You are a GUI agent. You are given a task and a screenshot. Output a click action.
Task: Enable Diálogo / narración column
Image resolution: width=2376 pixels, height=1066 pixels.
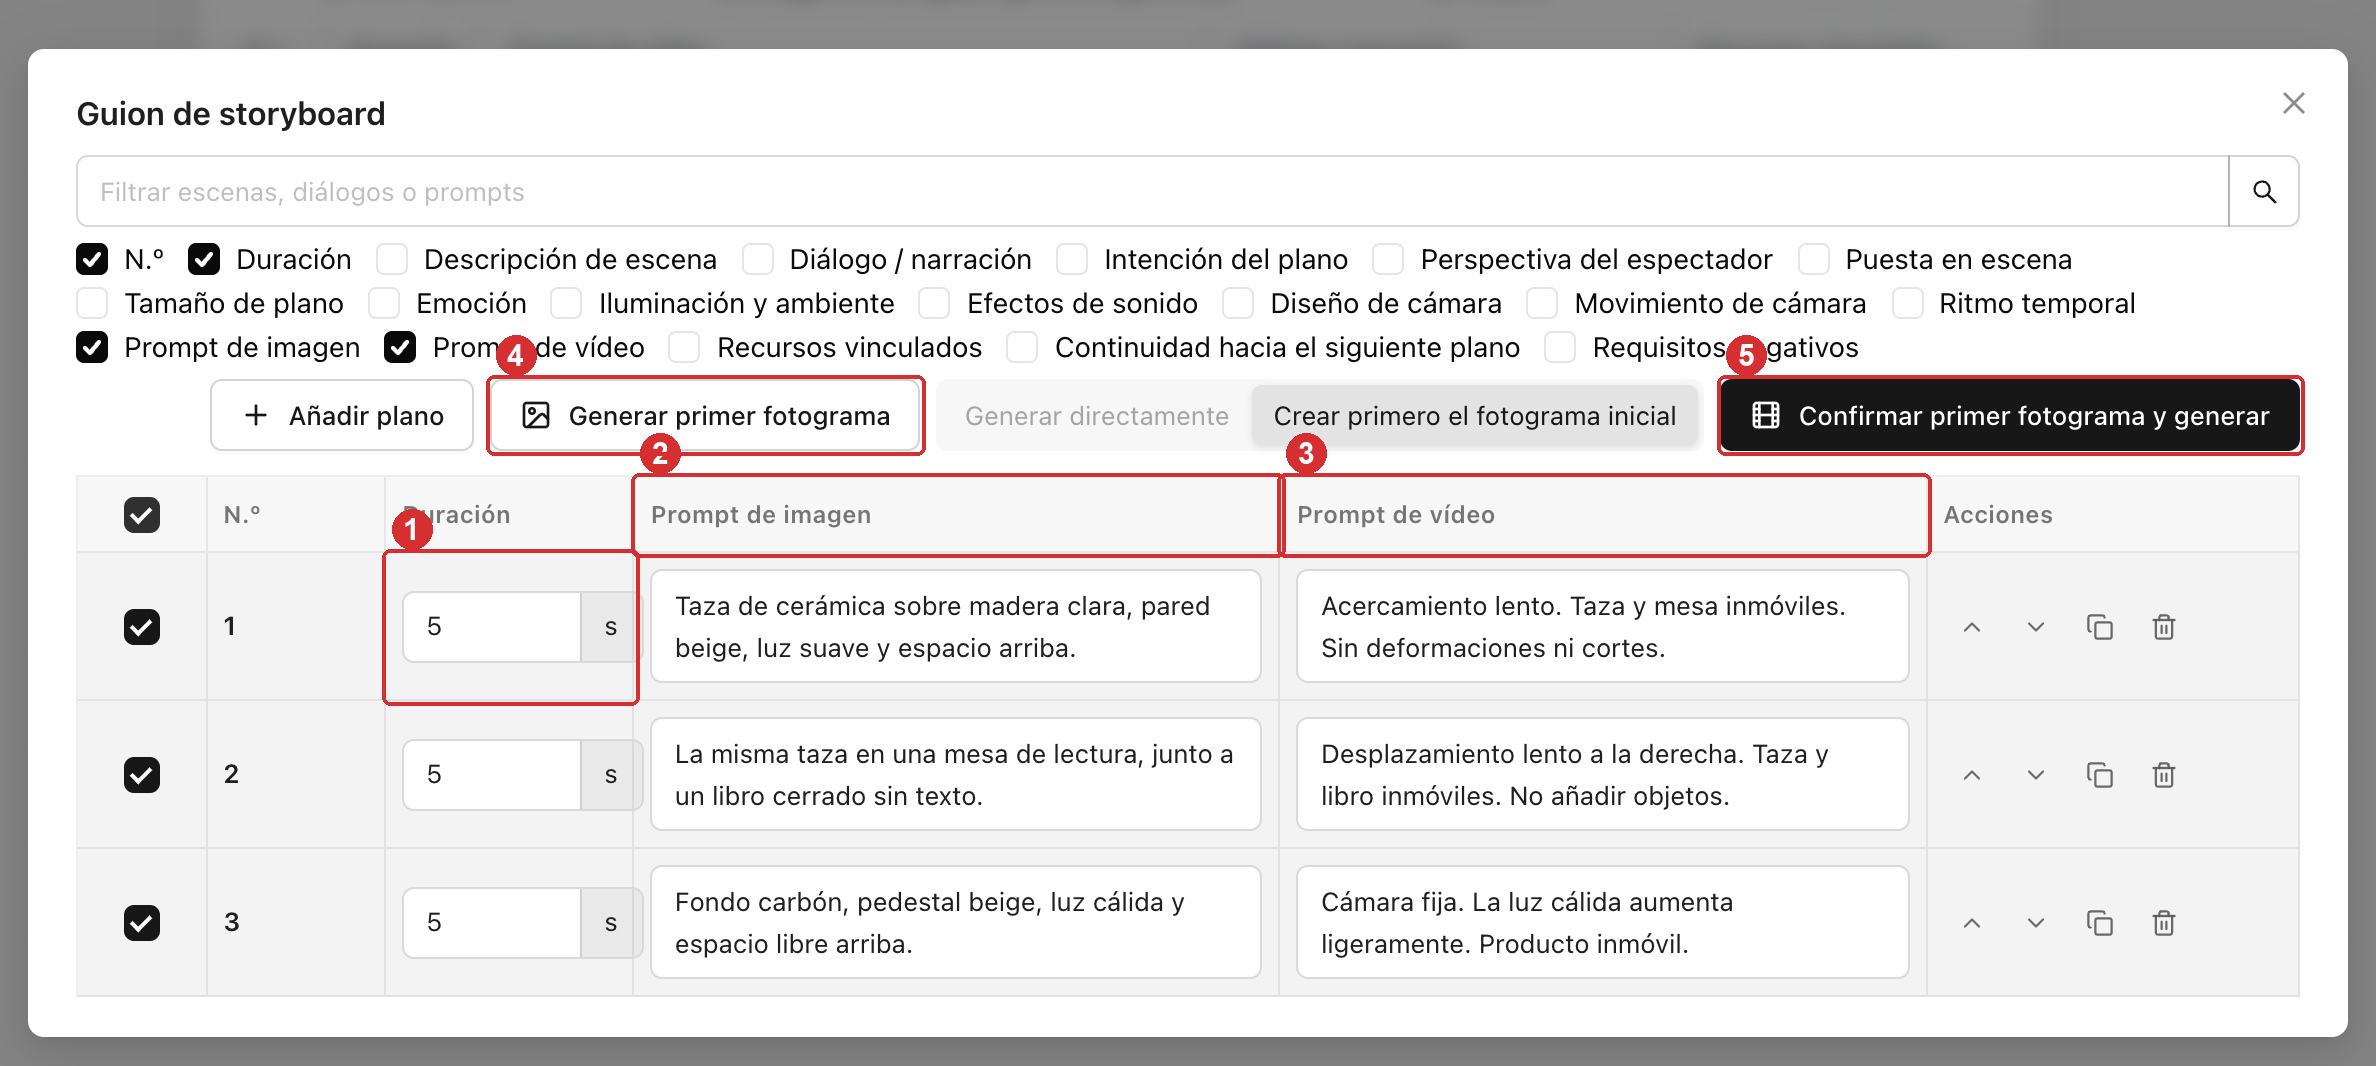(758, 259)
